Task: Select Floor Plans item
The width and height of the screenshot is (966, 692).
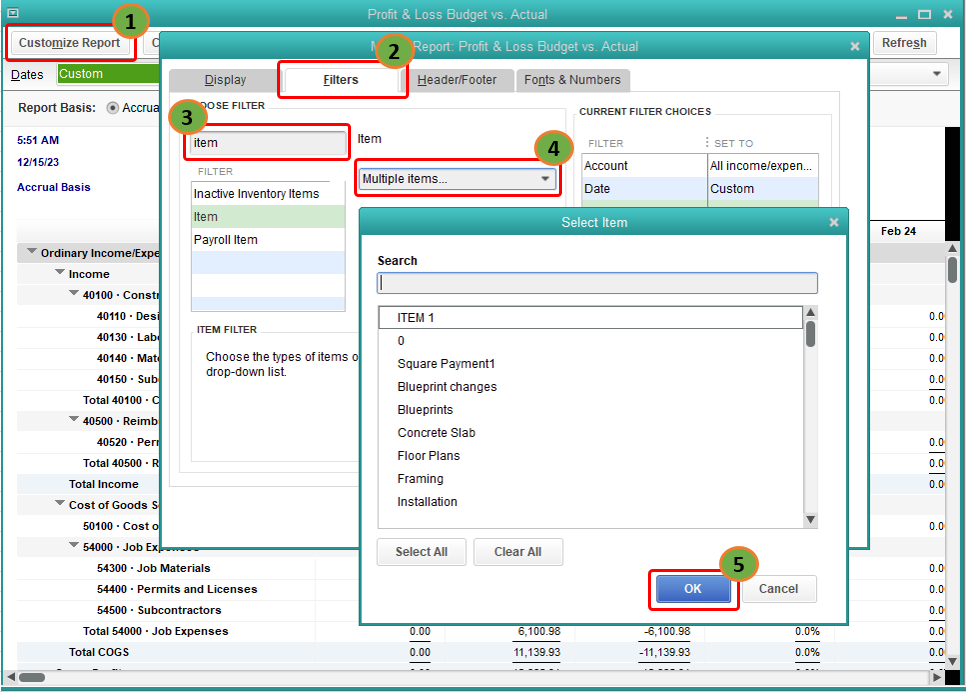Action: point(590,456)
